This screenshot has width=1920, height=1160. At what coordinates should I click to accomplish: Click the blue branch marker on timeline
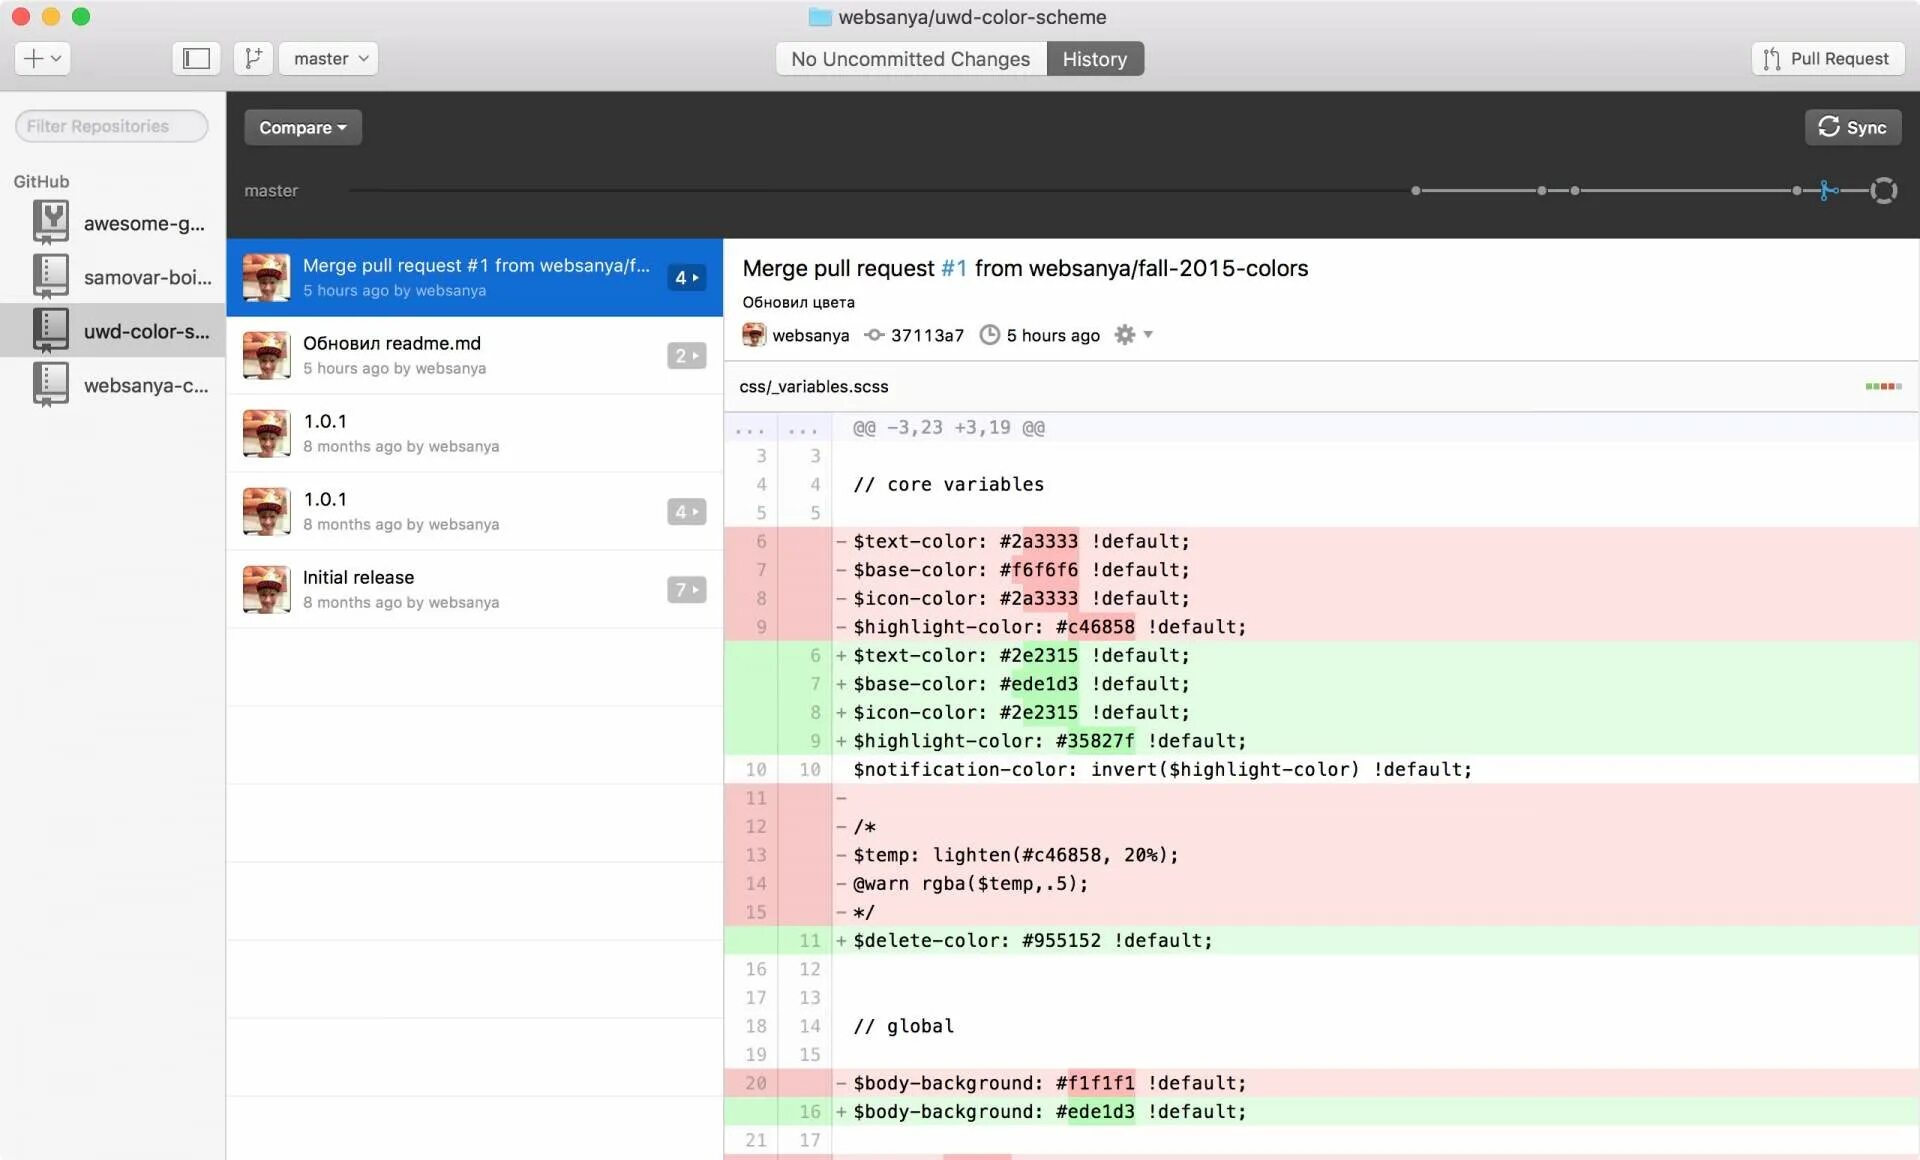(x=1828, y=190)
